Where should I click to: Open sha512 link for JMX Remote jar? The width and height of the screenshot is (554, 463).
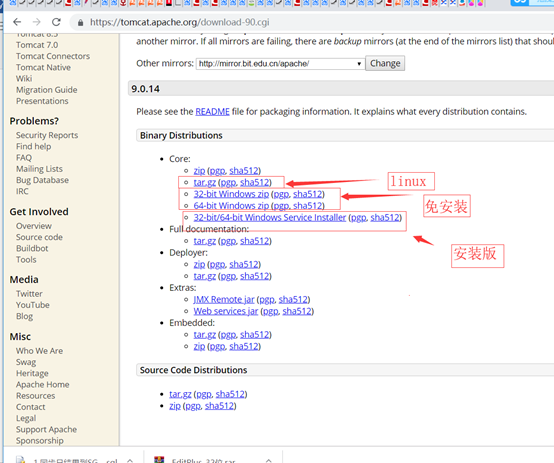[x=293, y=300]
